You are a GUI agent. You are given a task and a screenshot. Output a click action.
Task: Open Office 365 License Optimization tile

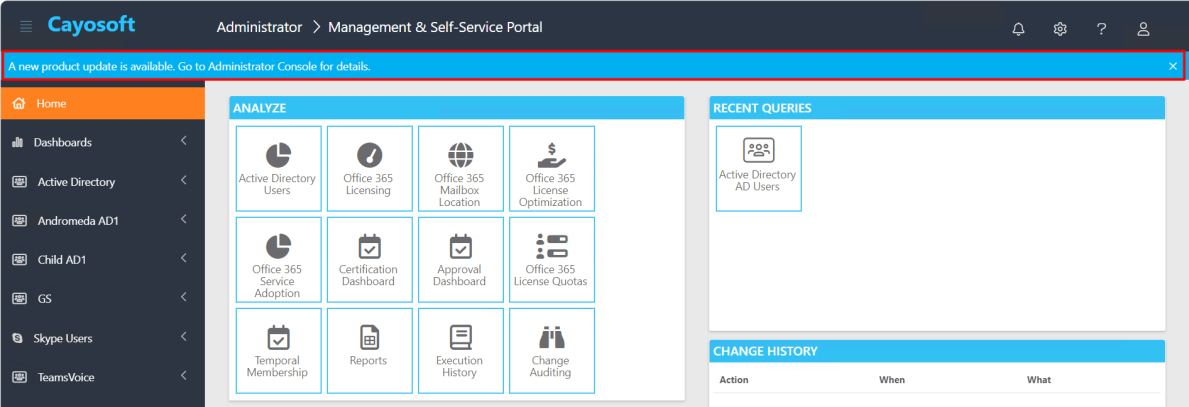552,168
